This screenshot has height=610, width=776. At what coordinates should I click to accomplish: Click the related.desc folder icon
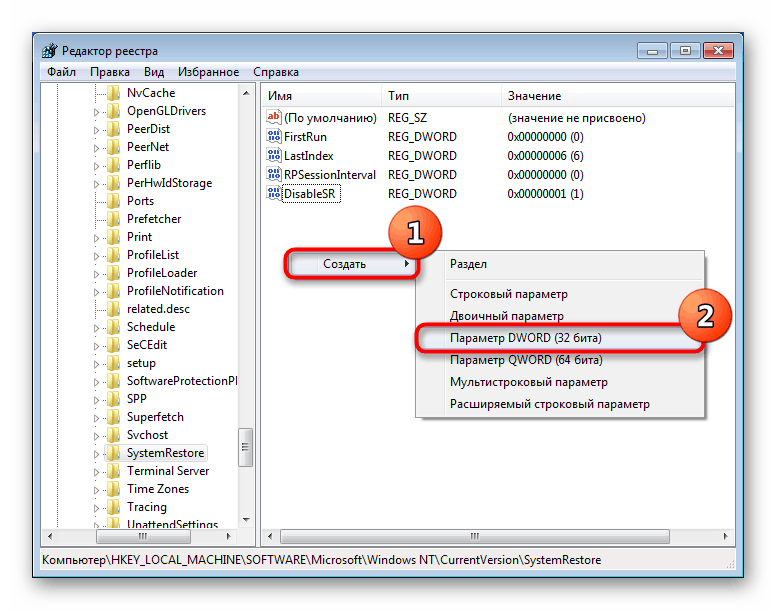click(114, 309)
